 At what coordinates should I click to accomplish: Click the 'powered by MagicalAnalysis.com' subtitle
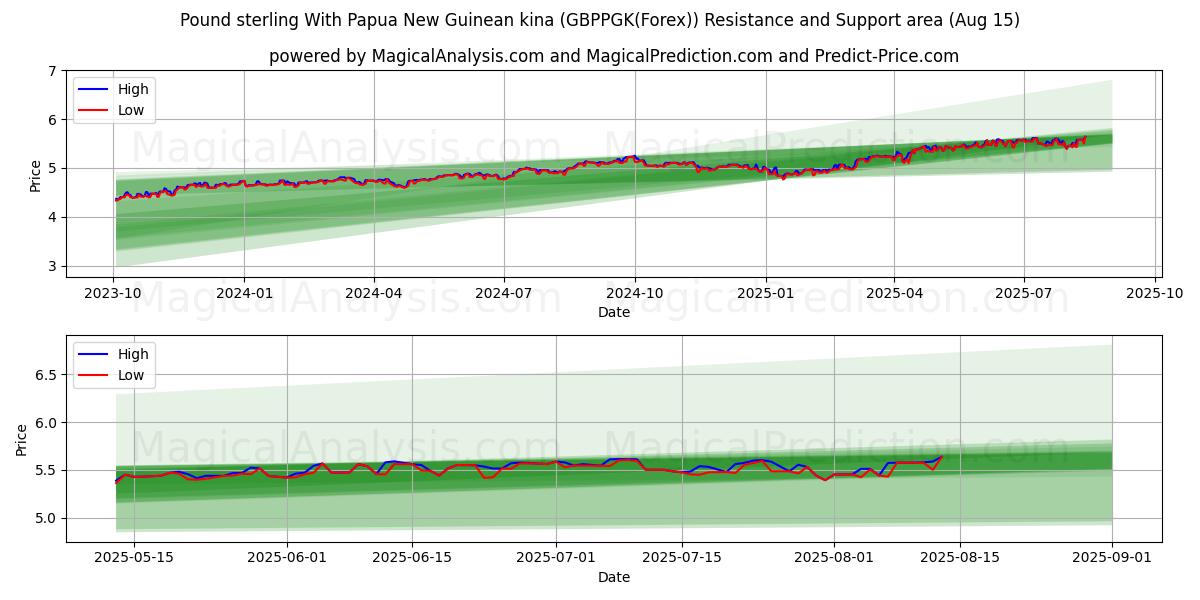[614, 56]
